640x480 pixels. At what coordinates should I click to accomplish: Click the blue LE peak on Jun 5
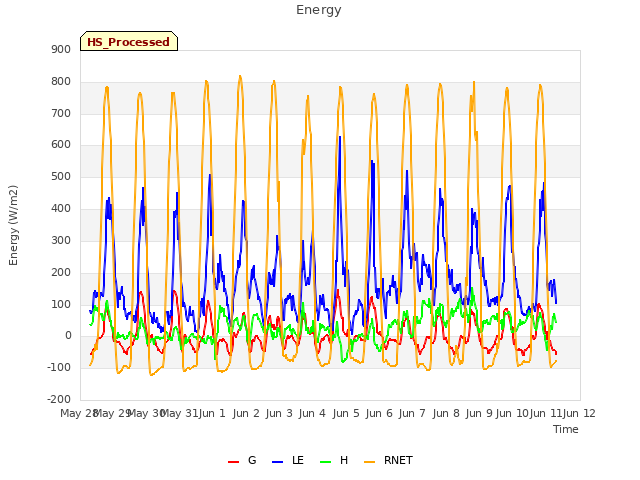tap(340, 137)
